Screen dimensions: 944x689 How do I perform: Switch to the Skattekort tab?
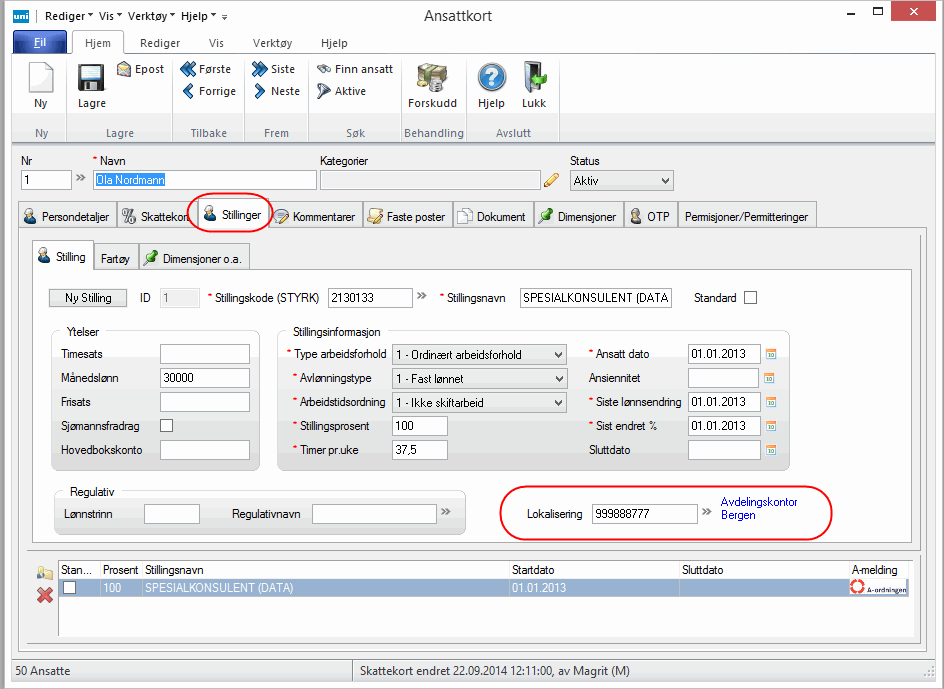pos(156,216)
